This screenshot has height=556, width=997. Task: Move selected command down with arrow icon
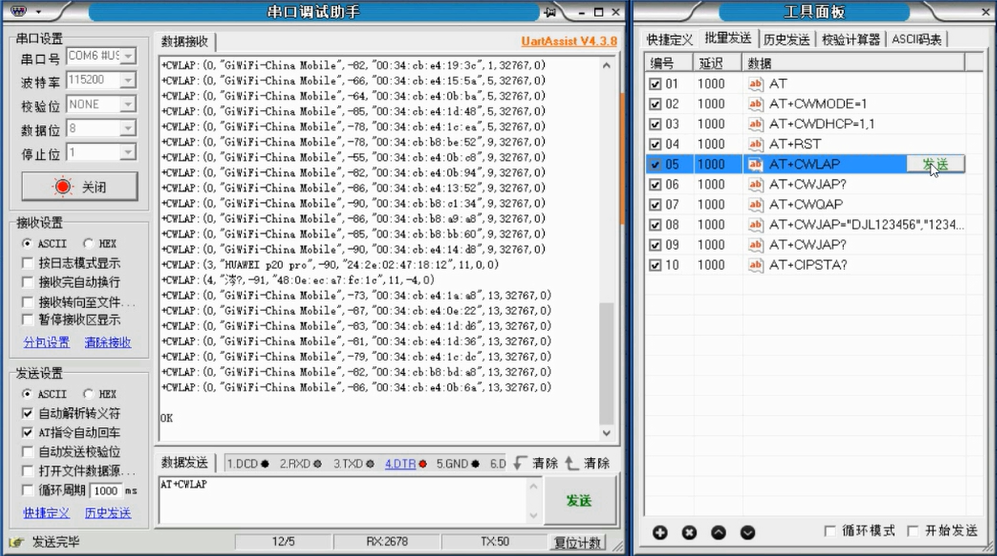pos(748,532)
